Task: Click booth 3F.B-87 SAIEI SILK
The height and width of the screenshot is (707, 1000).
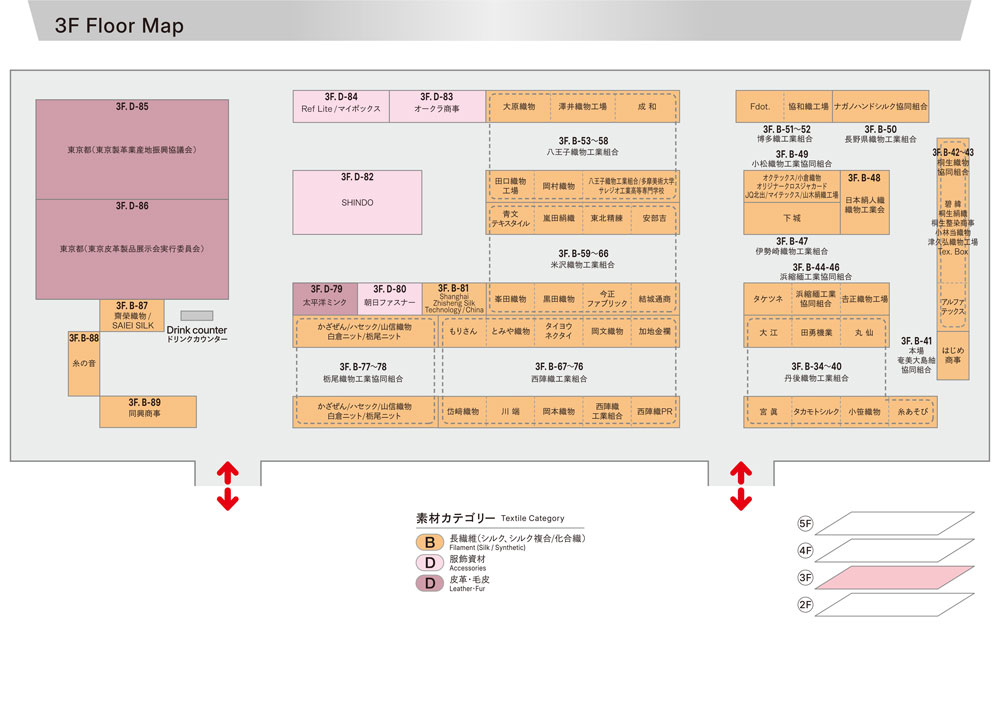Action: 132,316
